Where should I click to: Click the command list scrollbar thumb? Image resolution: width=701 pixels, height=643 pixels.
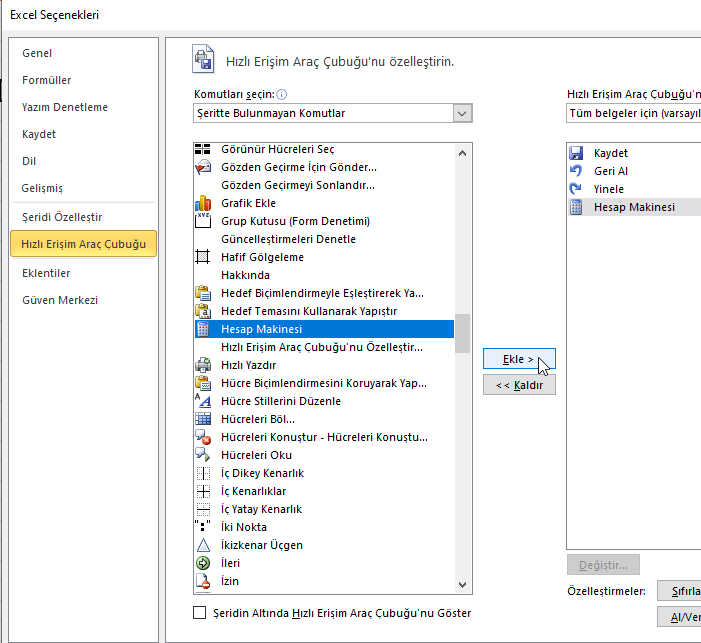463,333
